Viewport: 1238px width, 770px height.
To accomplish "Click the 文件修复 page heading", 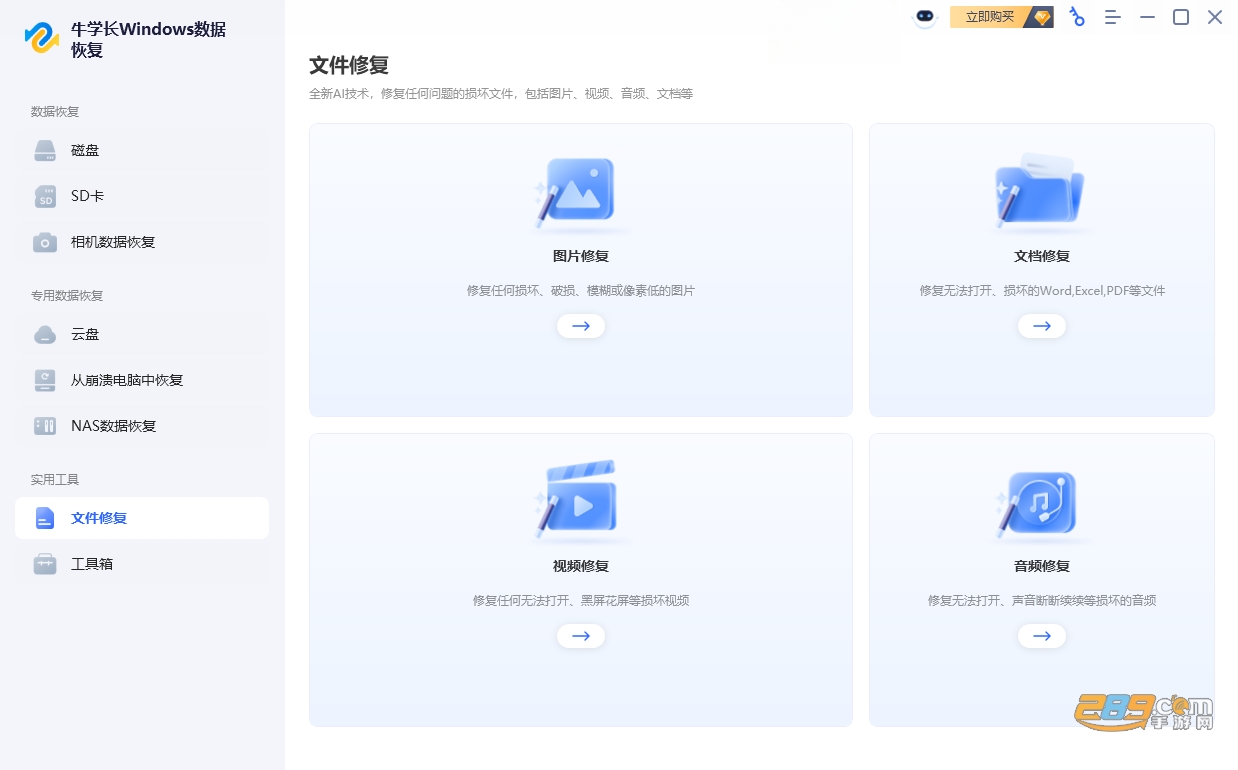I will point(349,66).
